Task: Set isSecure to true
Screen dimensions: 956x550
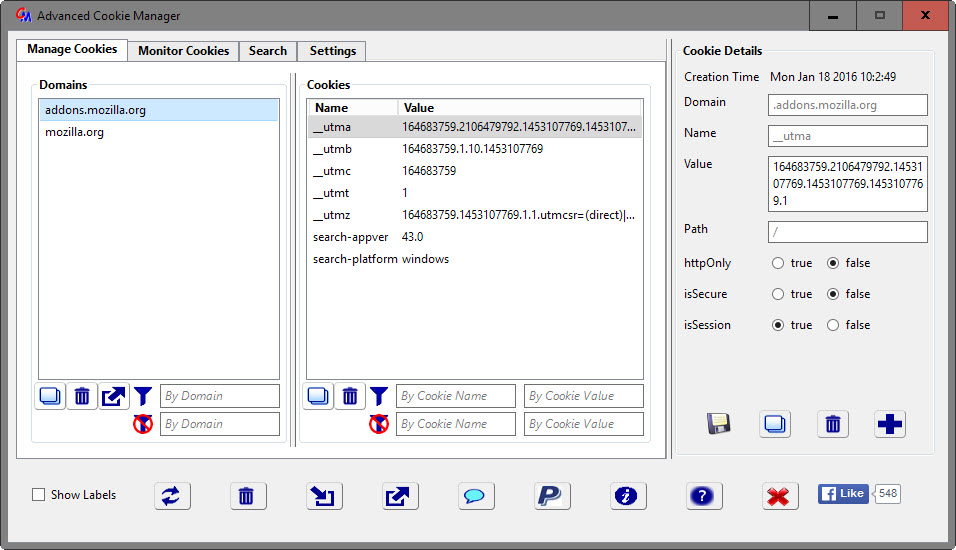Action: tap(778, 294)
